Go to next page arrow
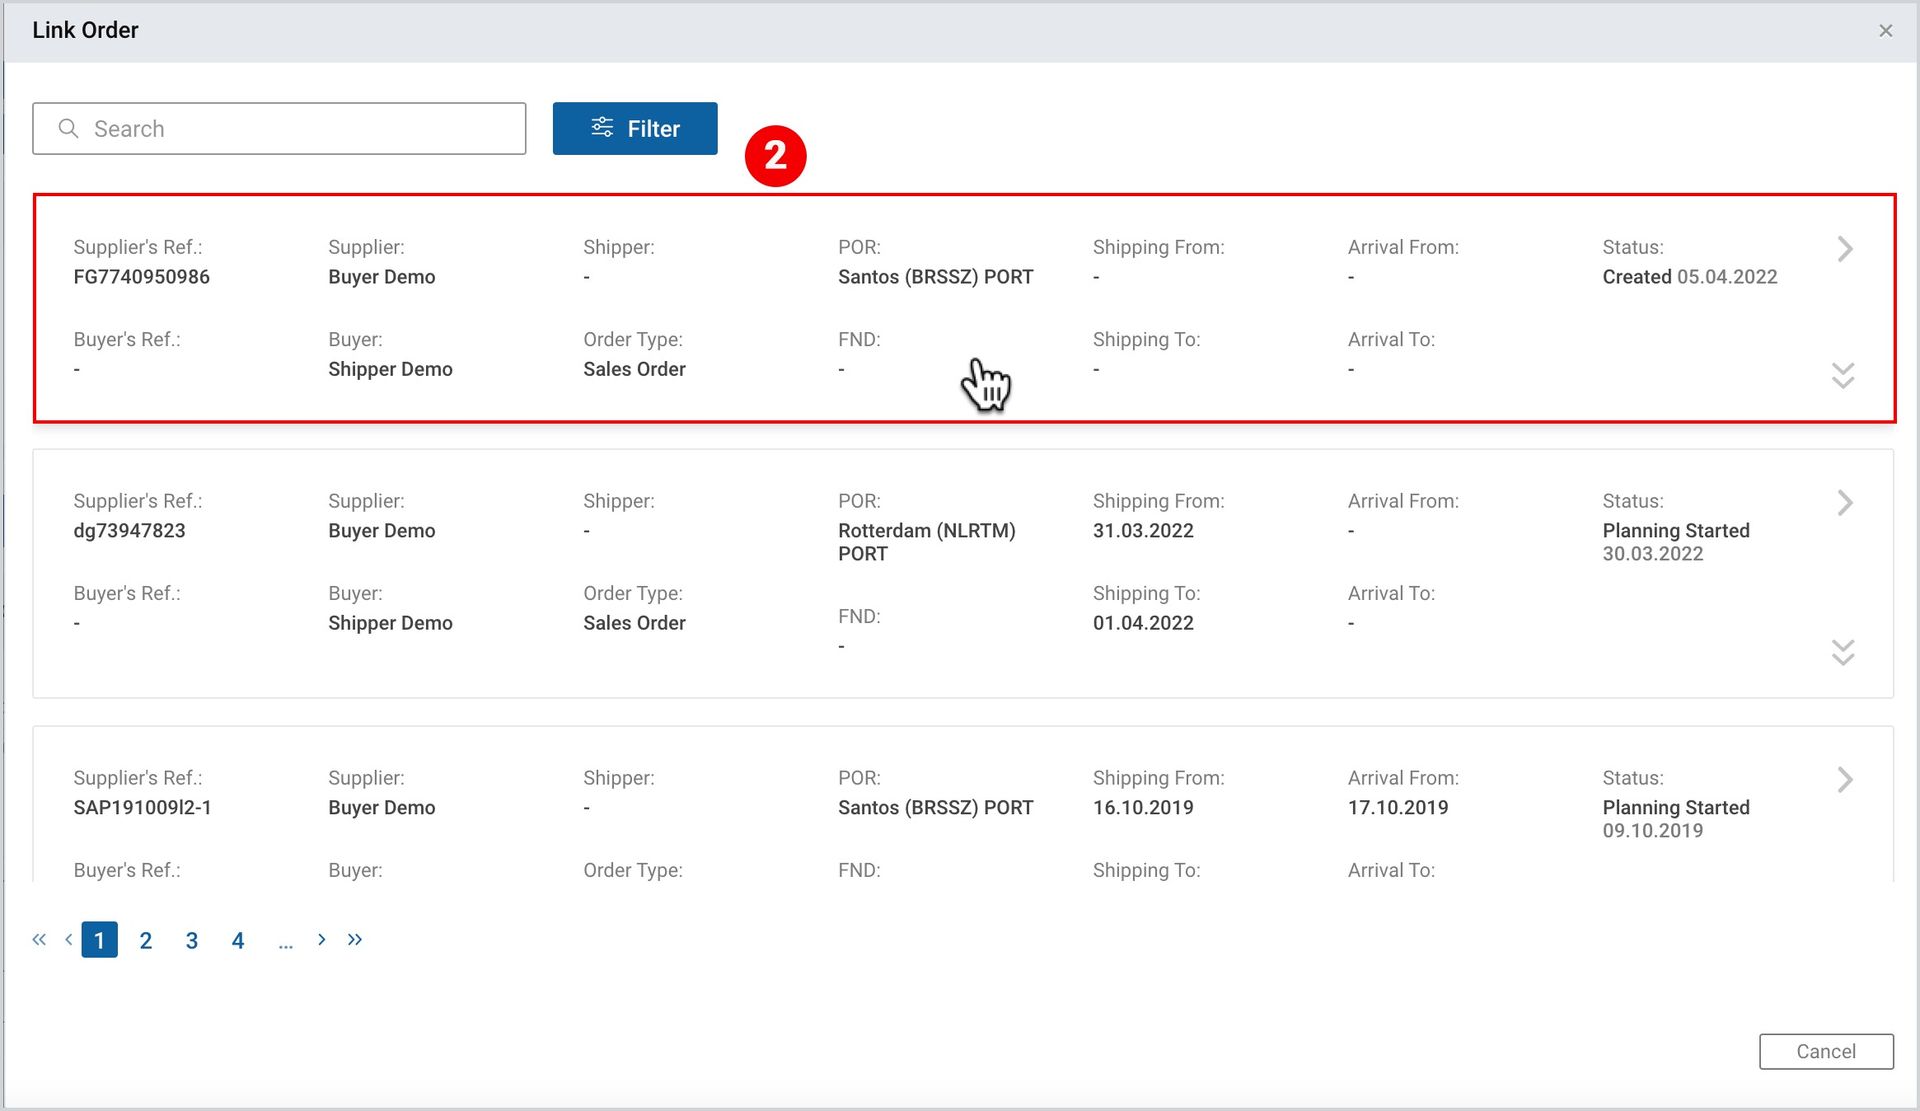 tap(321, 939)
